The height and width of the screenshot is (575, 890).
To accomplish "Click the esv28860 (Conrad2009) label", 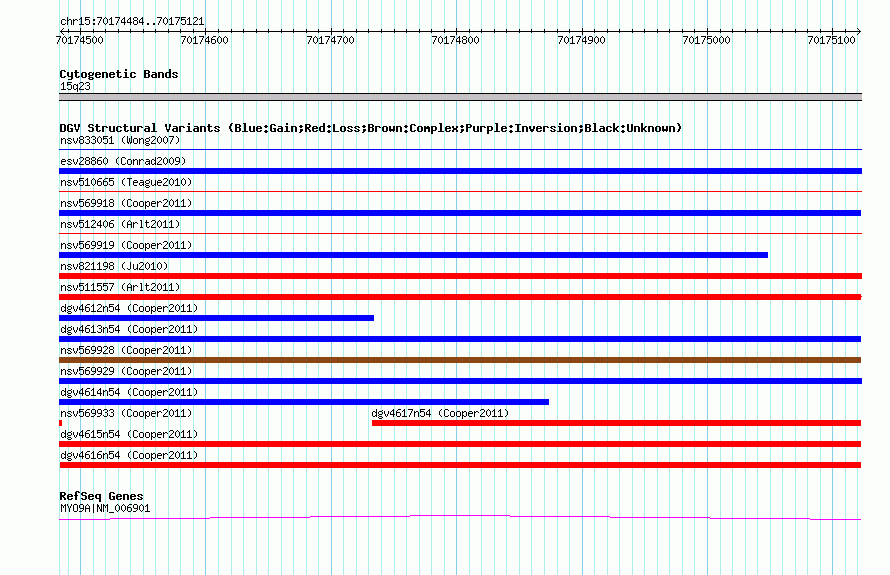I will pyautogui.click(x=123, y=161).
